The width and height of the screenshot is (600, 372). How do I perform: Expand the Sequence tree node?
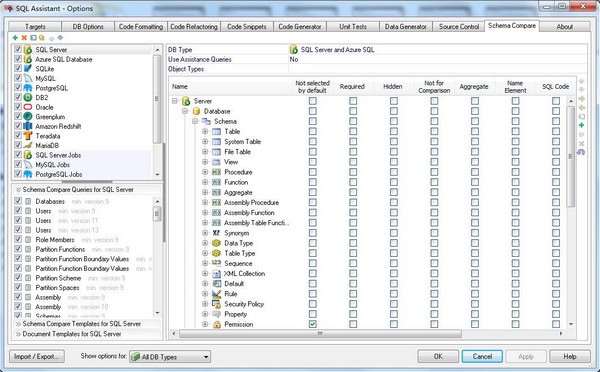205,263
